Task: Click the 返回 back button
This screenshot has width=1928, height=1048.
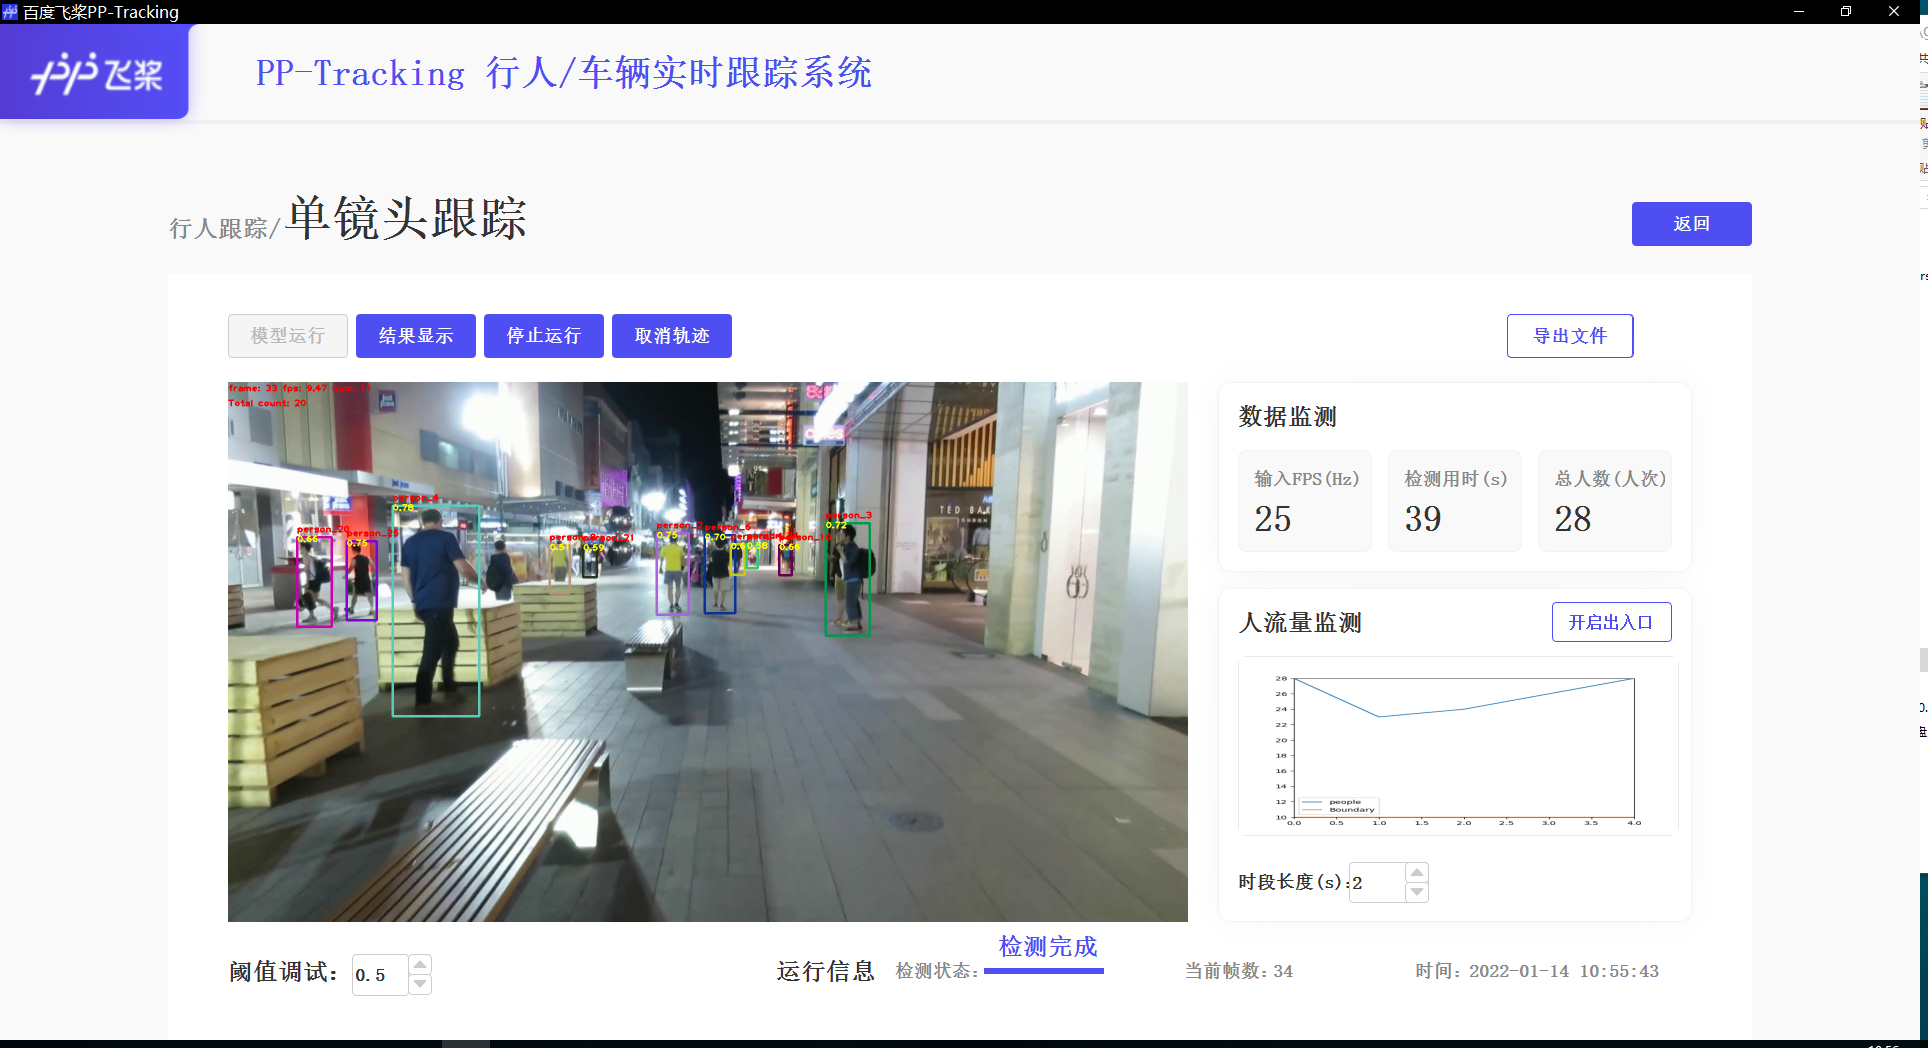Action: (x=1691, y=223)
